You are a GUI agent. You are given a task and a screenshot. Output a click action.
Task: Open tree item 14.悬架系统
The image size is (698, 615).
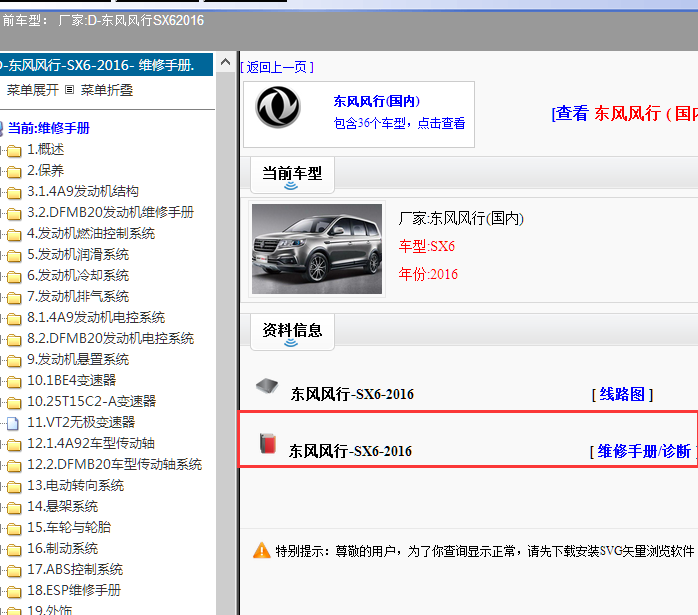62,506
